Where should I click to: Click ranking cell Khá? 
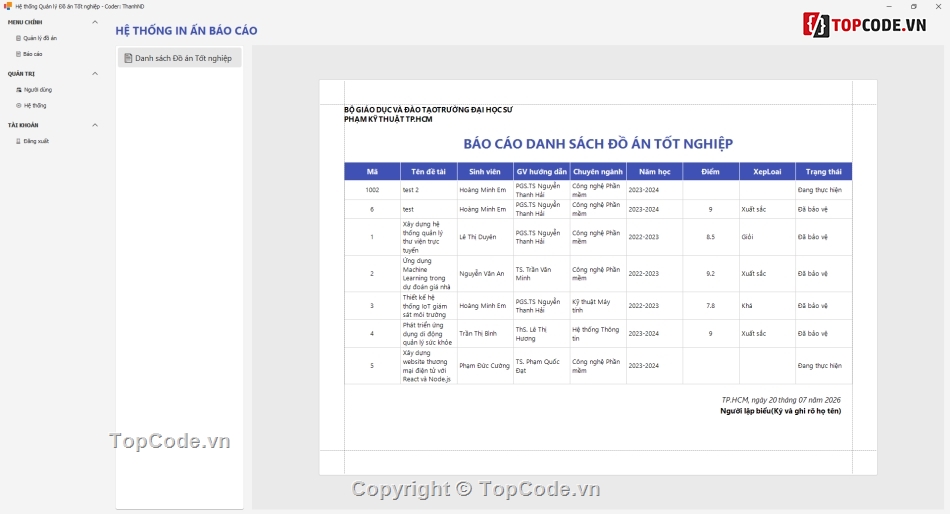click(767, 306)
